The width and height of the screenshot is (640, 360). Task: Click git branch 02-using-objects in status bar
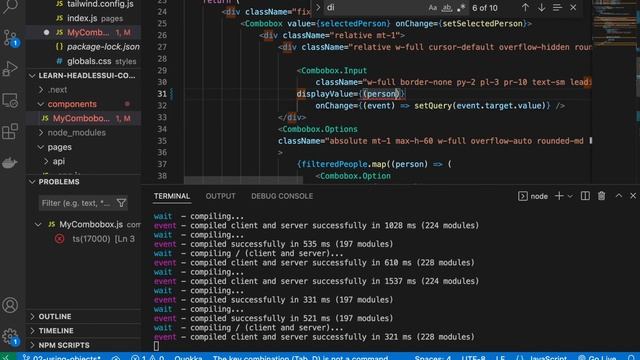[x=61, y=357]
